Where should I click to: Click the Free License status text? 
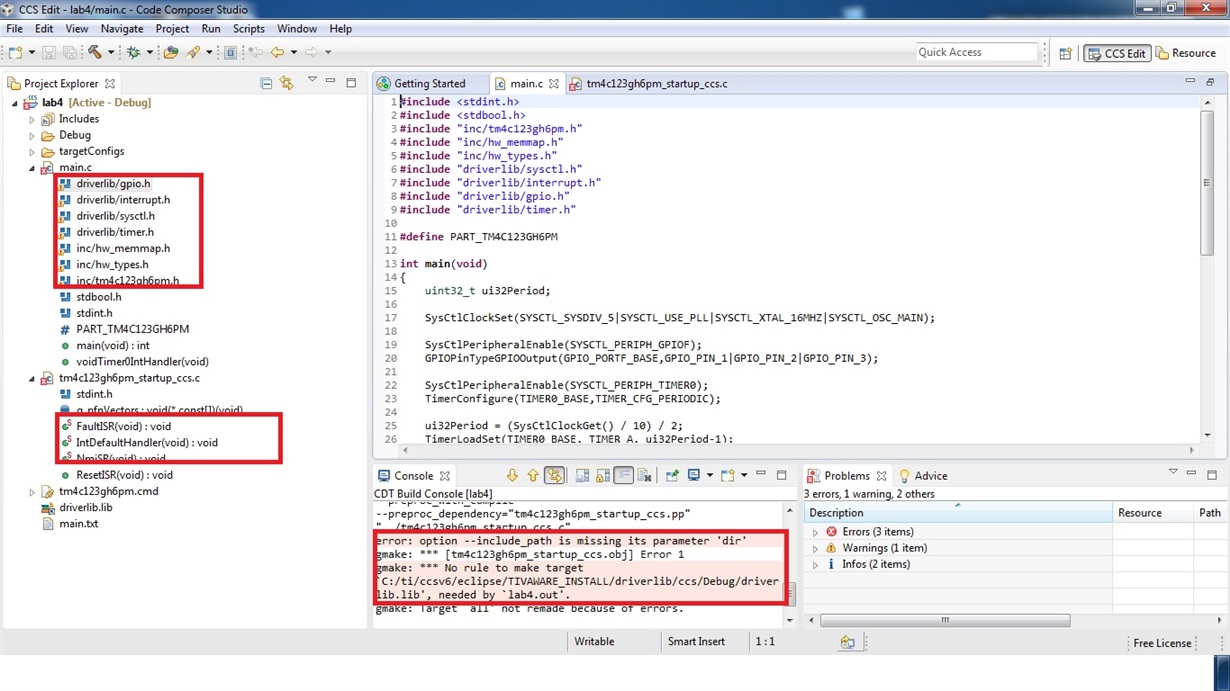(x=1161, y=643)
